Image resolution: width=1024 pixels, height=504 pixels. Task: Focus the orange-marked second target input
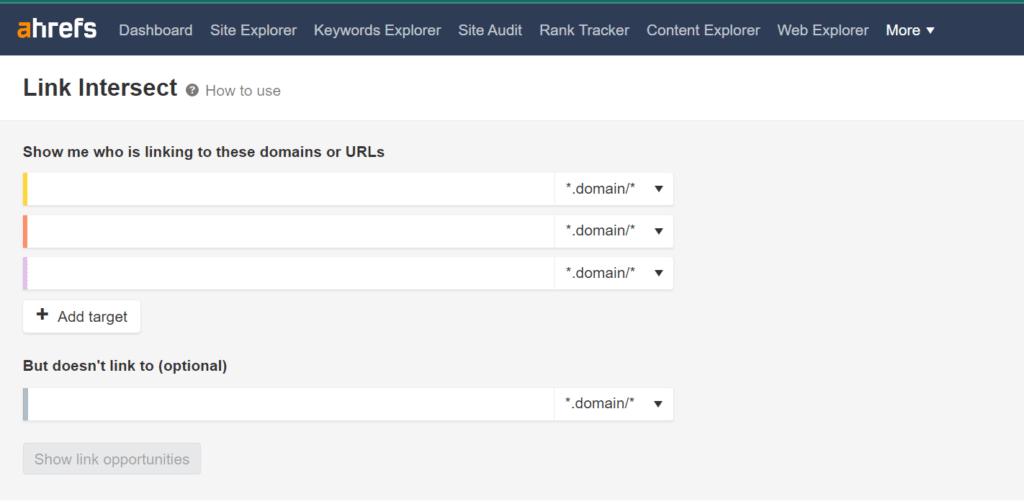point(291,231)
